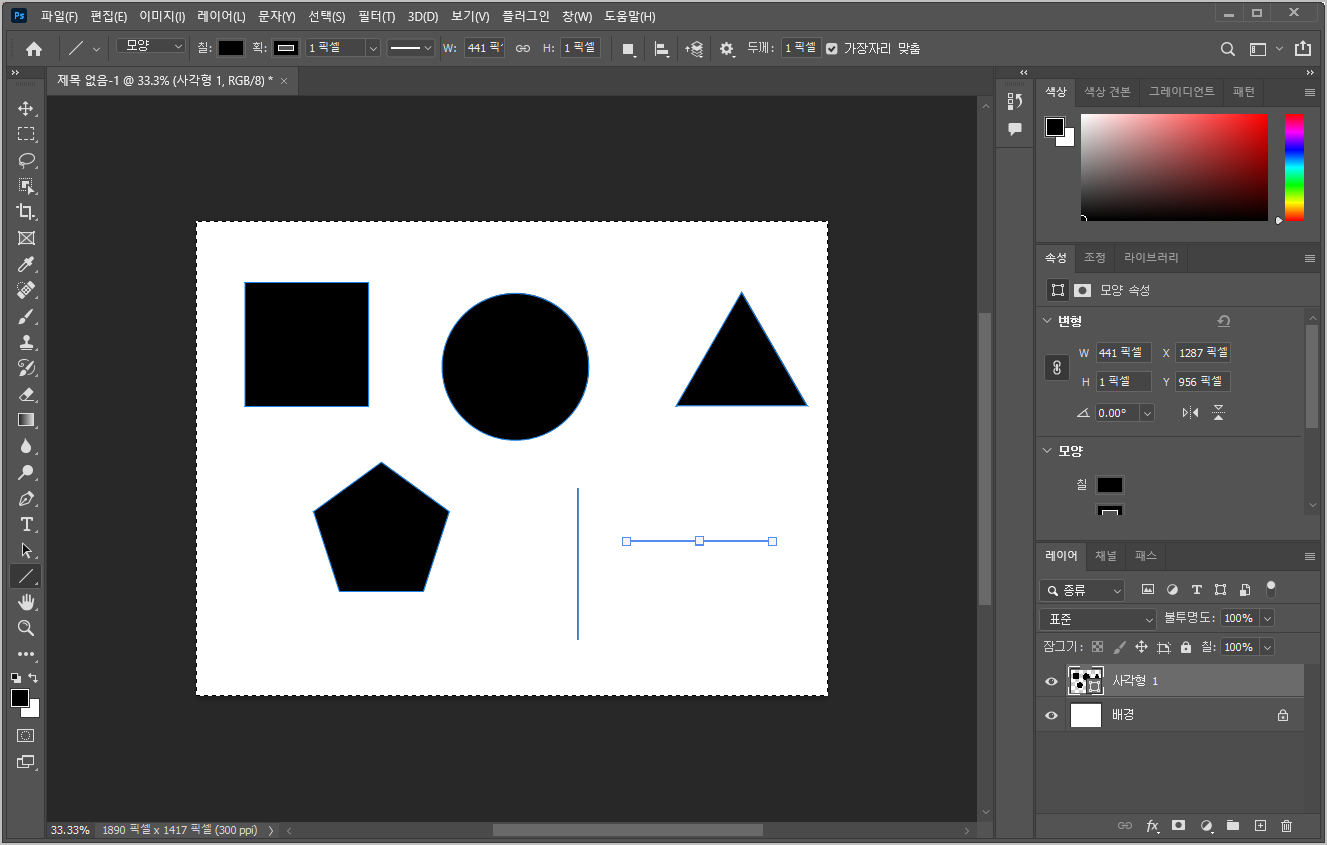This screenshot has height=845, width=1327.
Task: Select the Path Selection tool
Action: tap(26, 550)
